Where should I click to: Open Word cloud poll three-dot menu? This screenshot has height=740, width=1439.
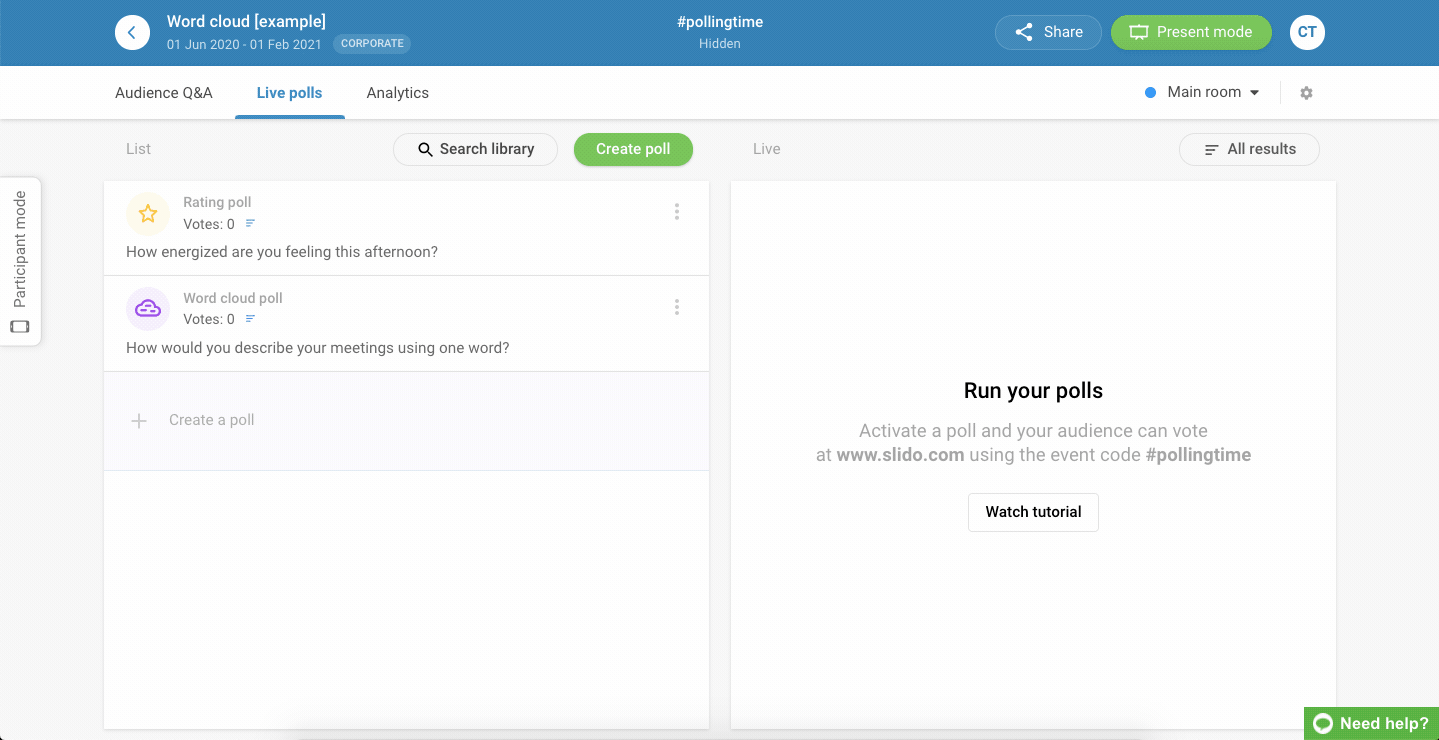pyautogui.click(x=677, y=307)
